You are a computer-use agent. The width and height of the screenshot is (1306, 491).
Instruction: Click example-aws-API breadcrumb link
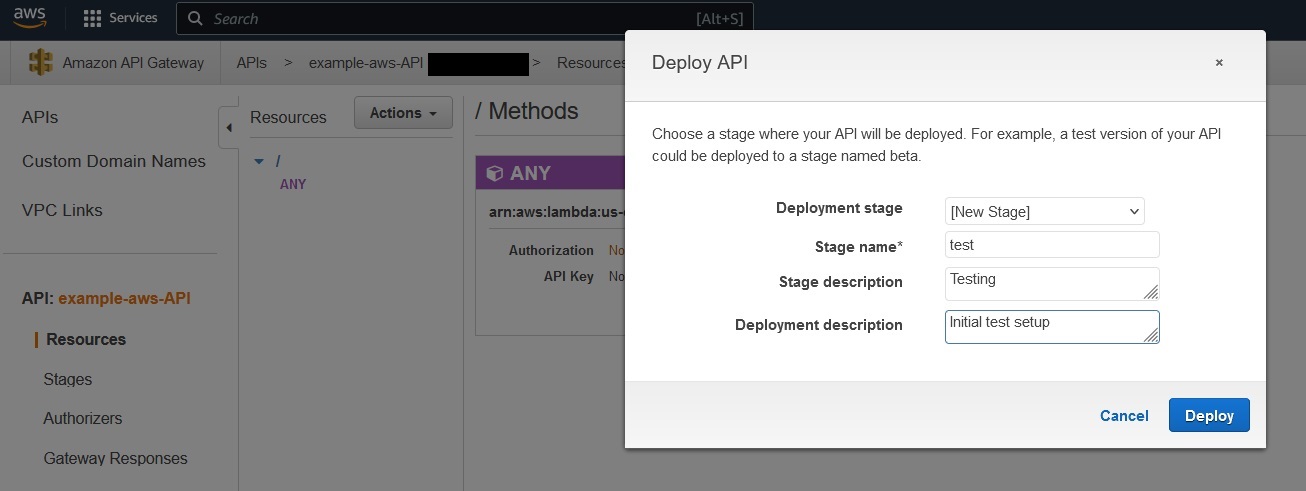(366, 62)
